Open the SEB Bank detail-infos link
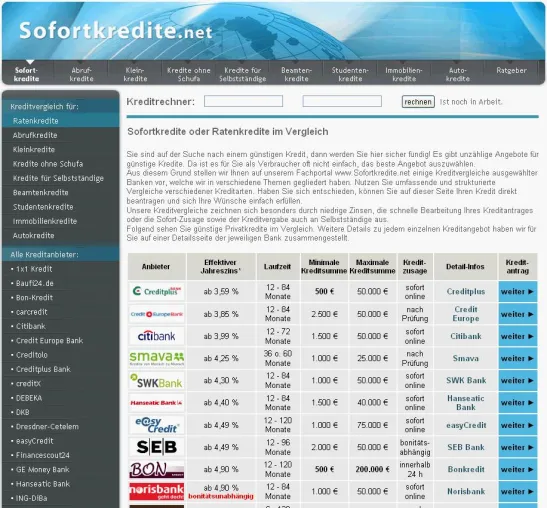Screen dimensions: 547x508 pyautogui.click(x=466, y=447)
